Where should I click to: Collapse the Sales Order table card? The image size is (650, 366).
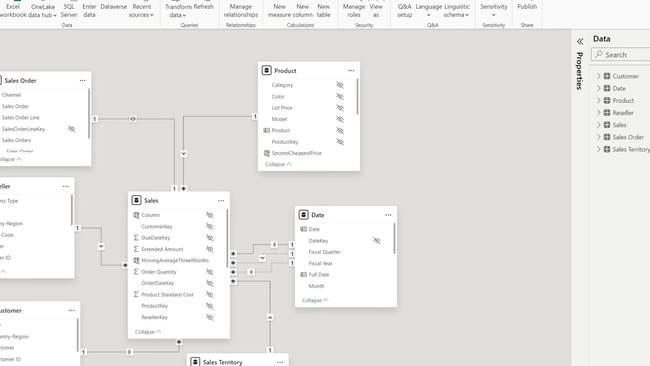coord(10,159)
